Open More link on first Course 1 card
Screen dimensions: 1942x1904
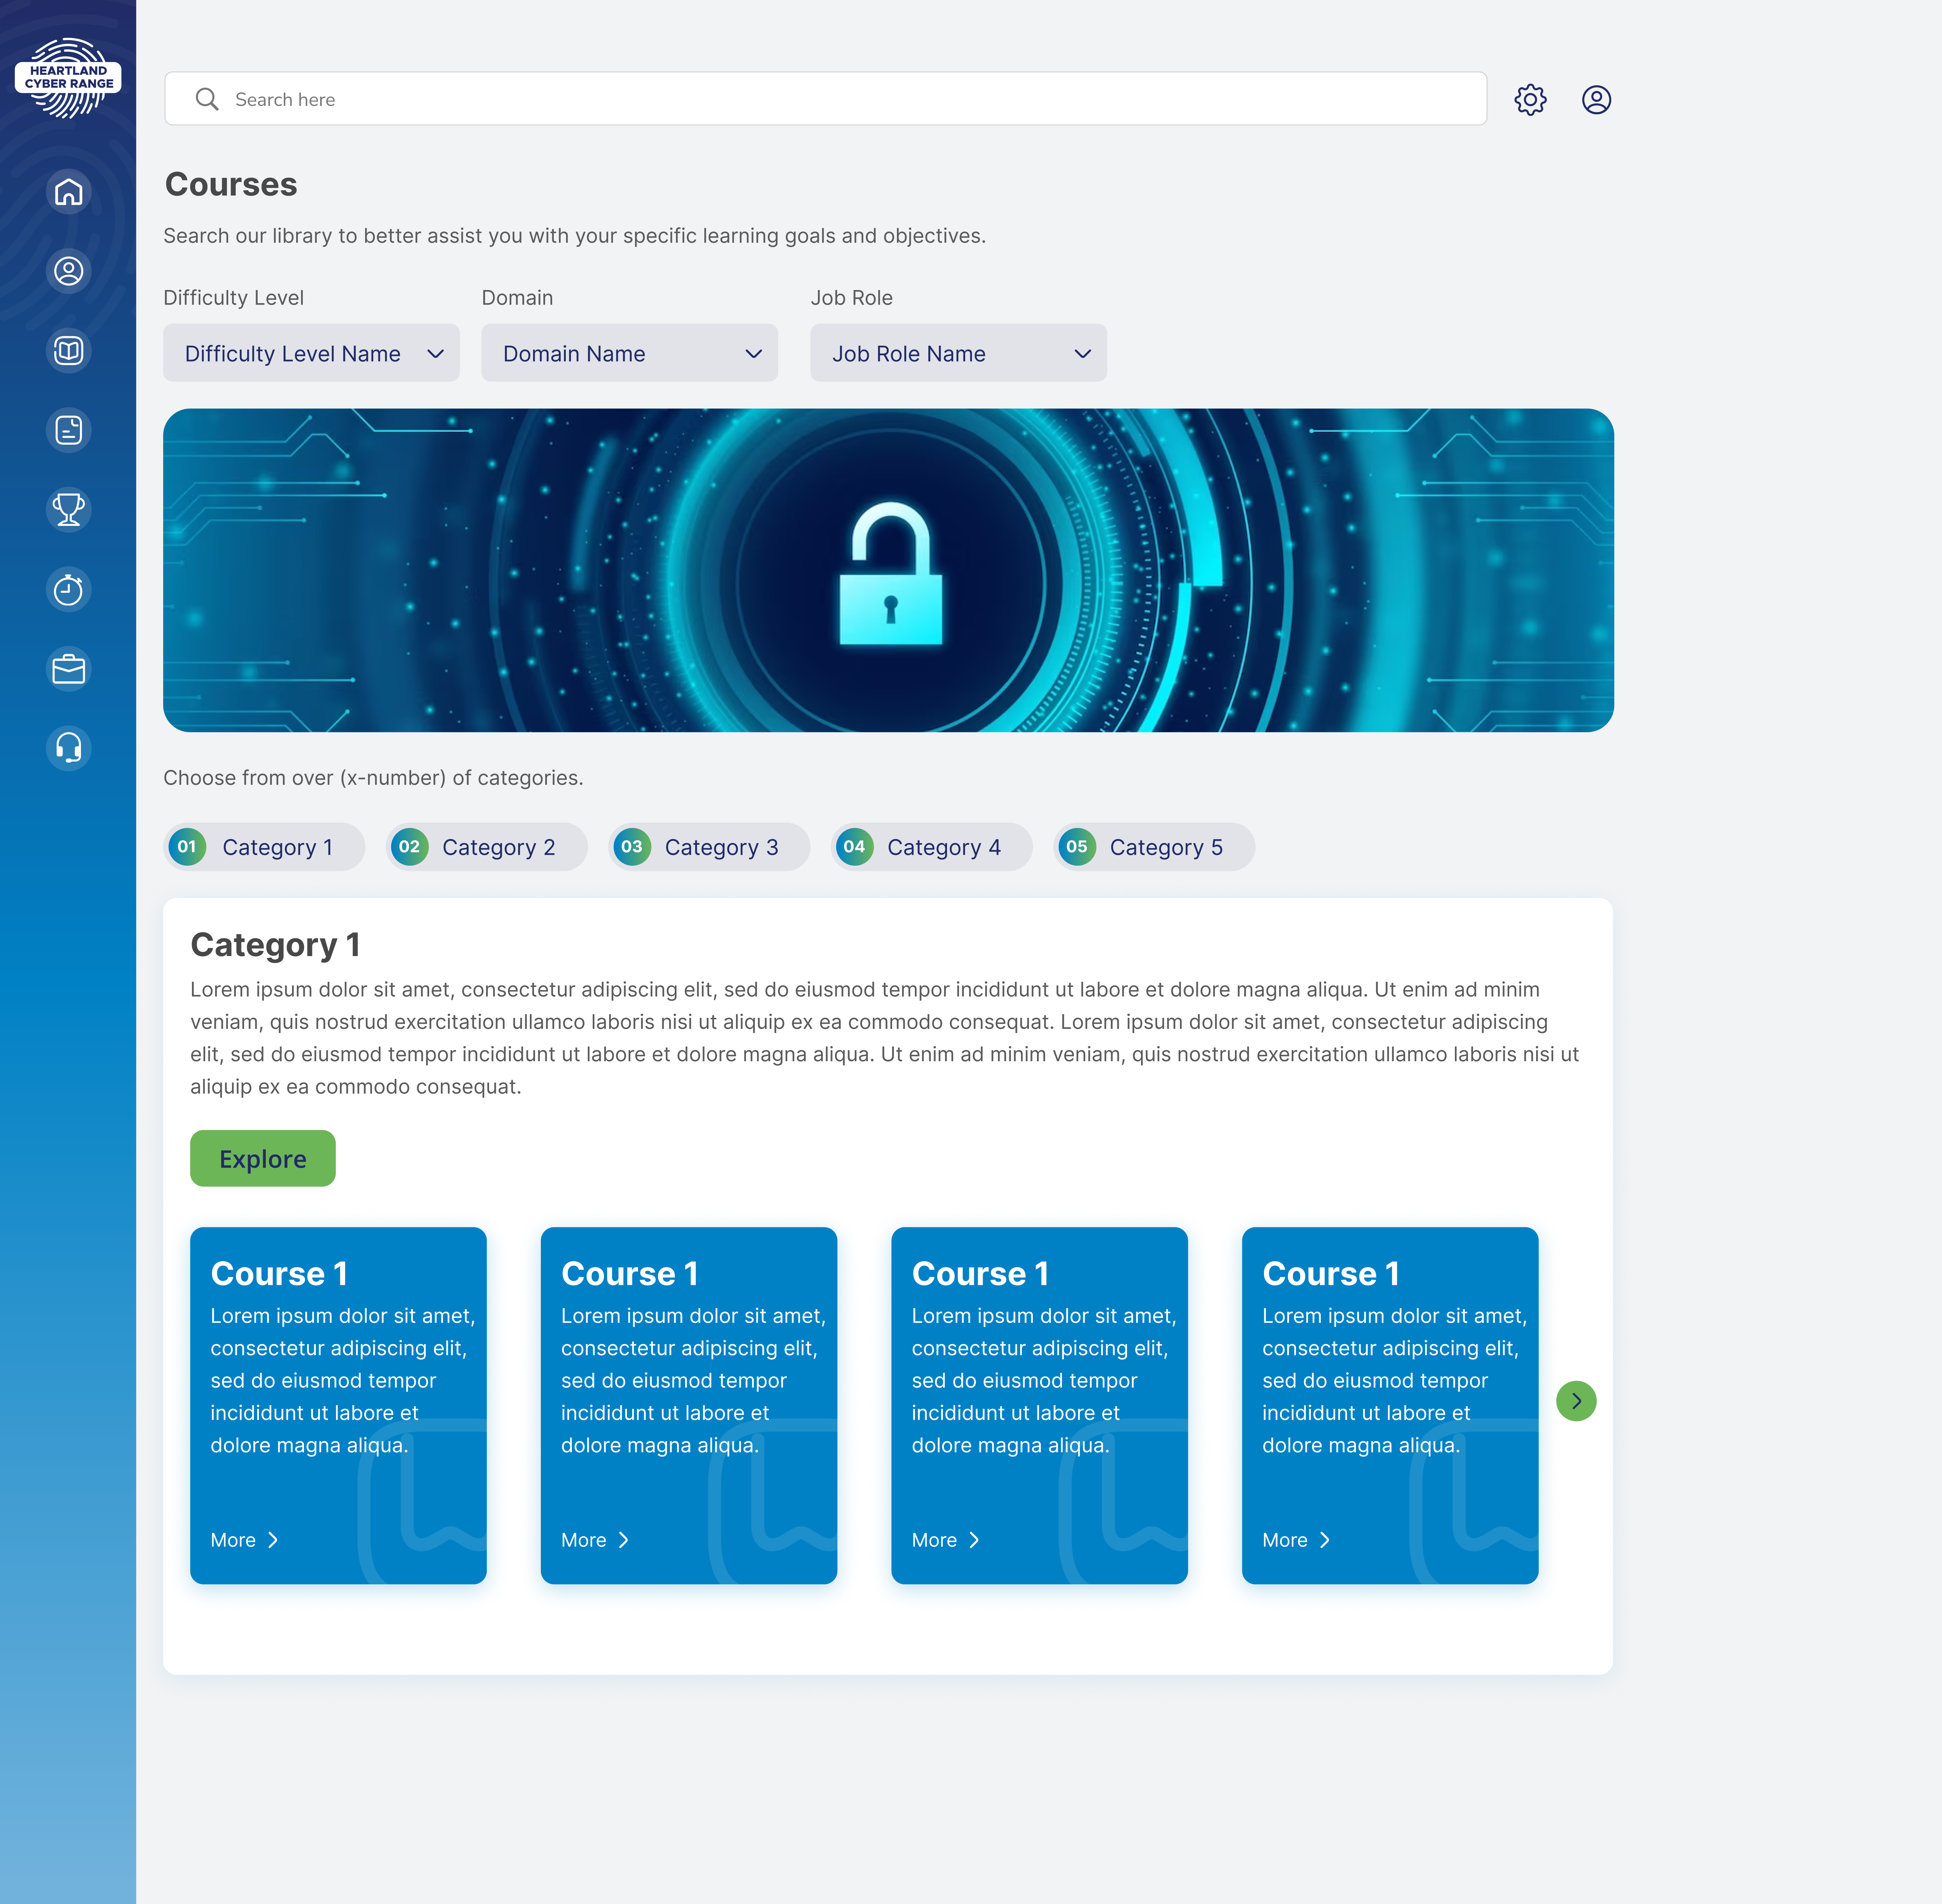tap(245, 1540)
